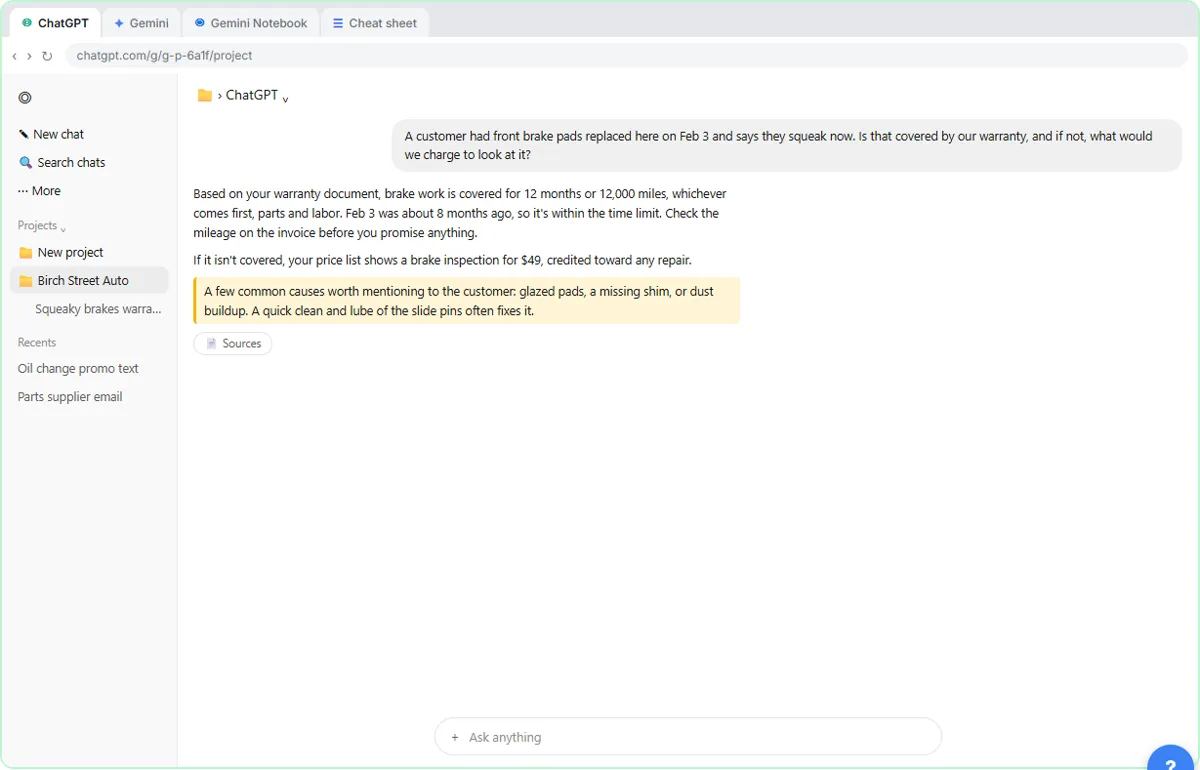Switch to the Gemini browser tab
This screenshot has width=1200, height=770.
point(141,23)
